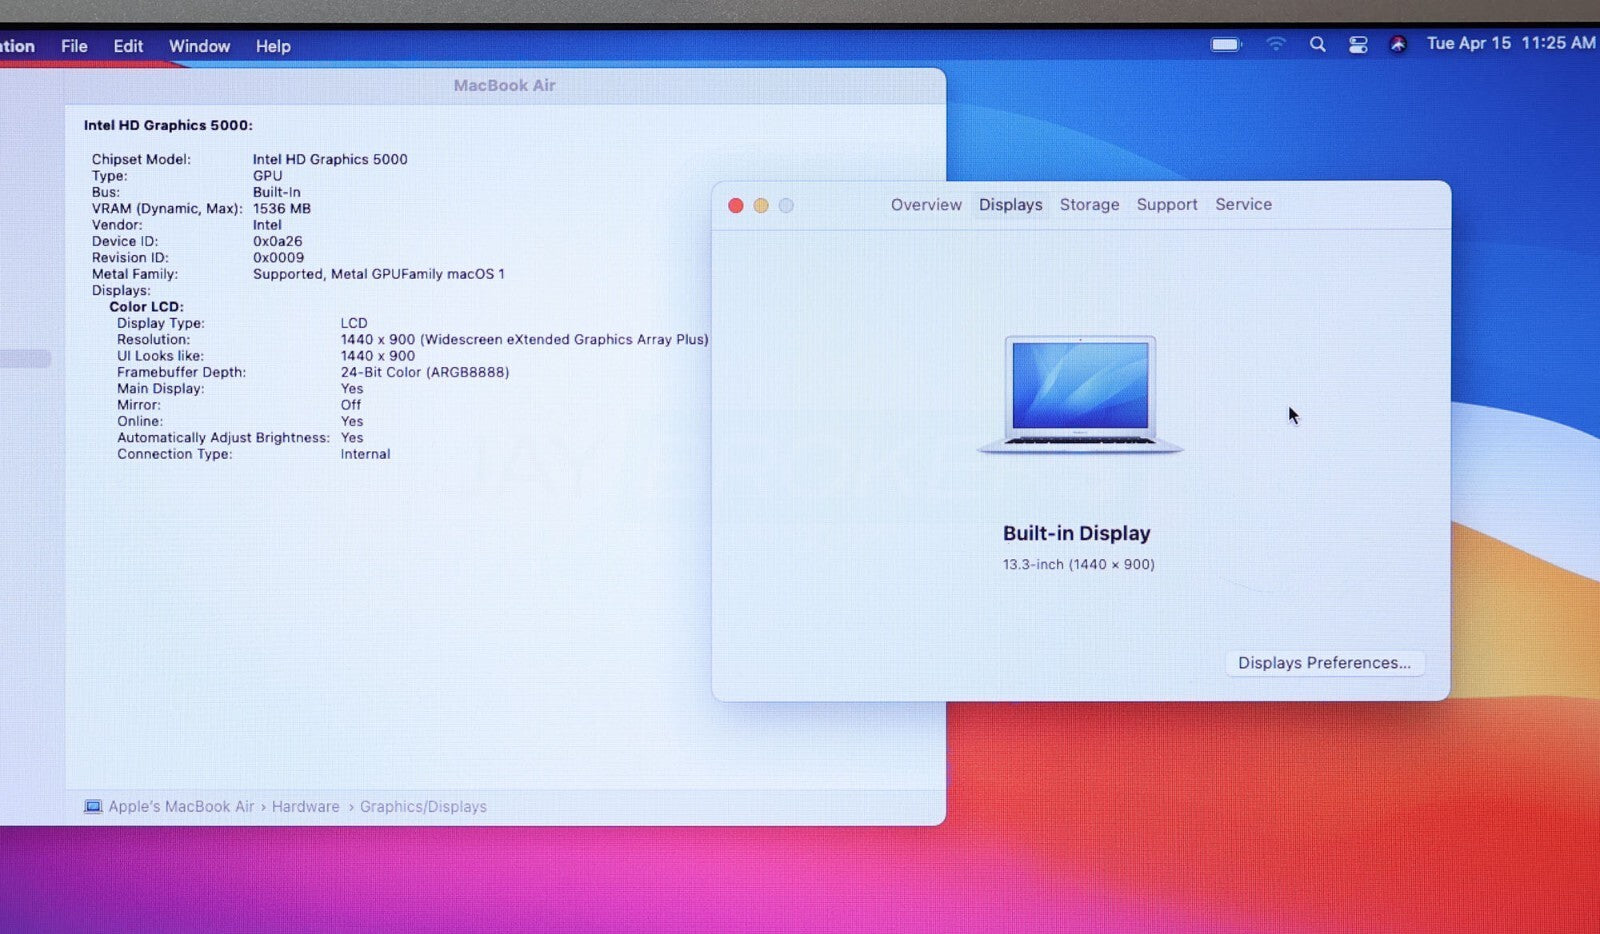Click the Type value GPU

267,175
